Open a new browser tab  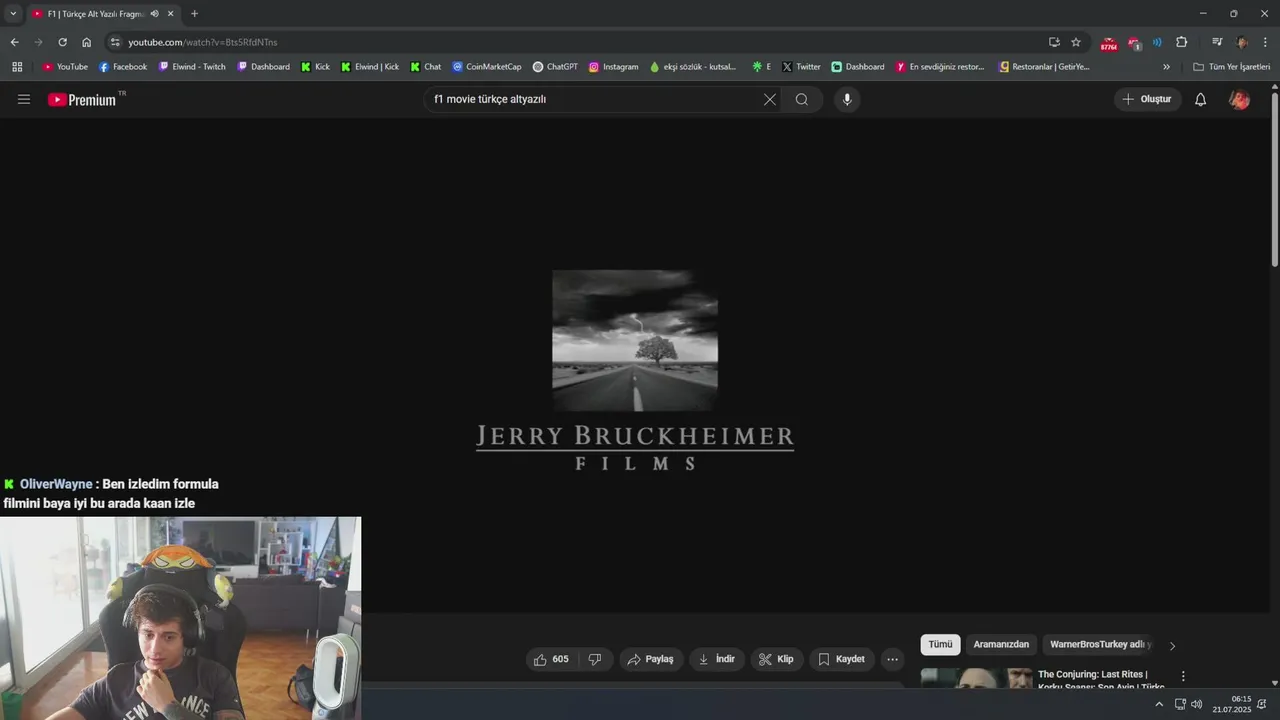coord(194,14)
